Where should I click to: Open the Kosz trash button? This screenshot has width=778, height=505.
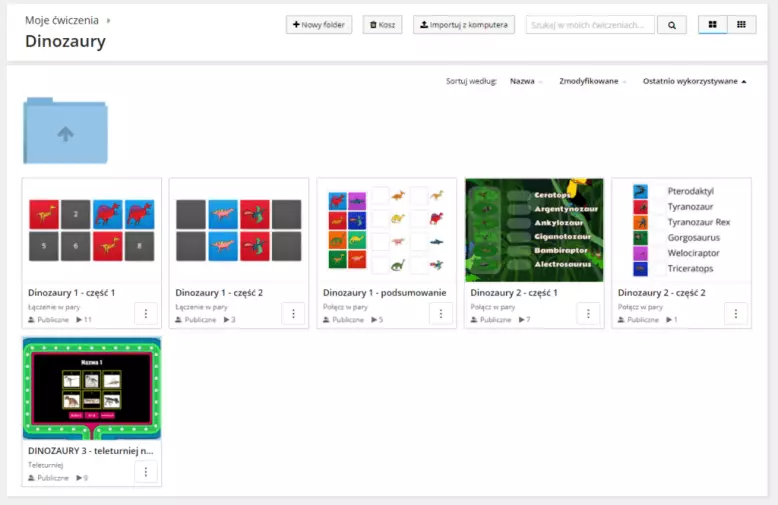[382, 25]
